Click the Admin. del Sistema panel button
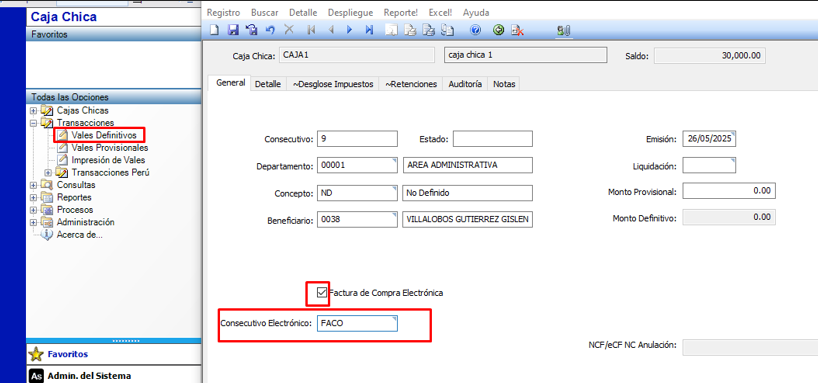Screen dimensions: 818x383 [x=113, y=376]
